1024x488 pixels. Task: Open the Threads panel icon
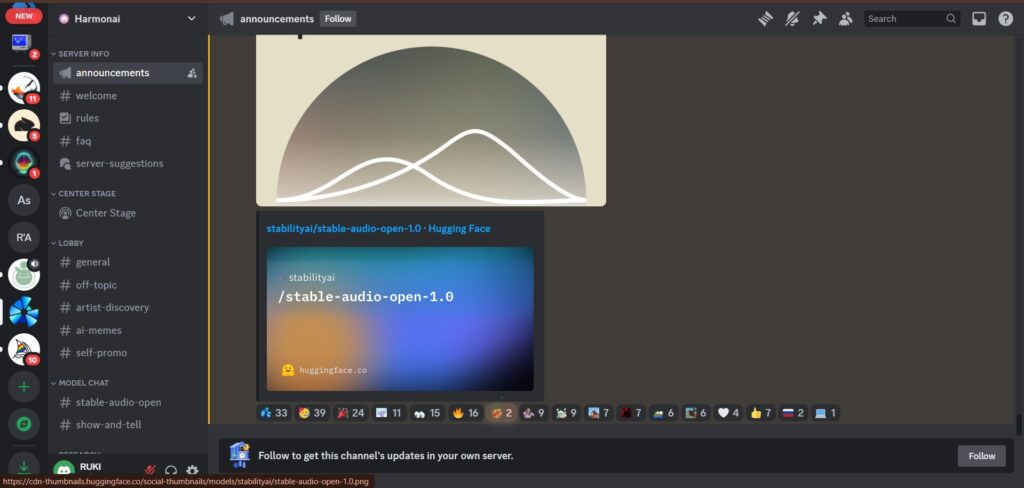click(766, 18)
